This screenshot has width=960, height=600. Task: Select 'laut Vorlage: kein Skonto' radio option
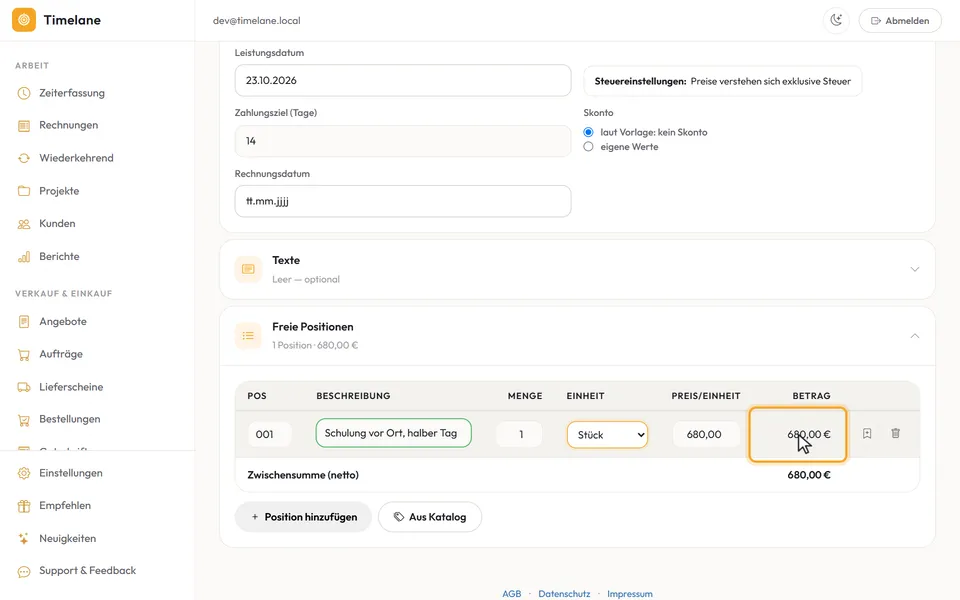588,132
